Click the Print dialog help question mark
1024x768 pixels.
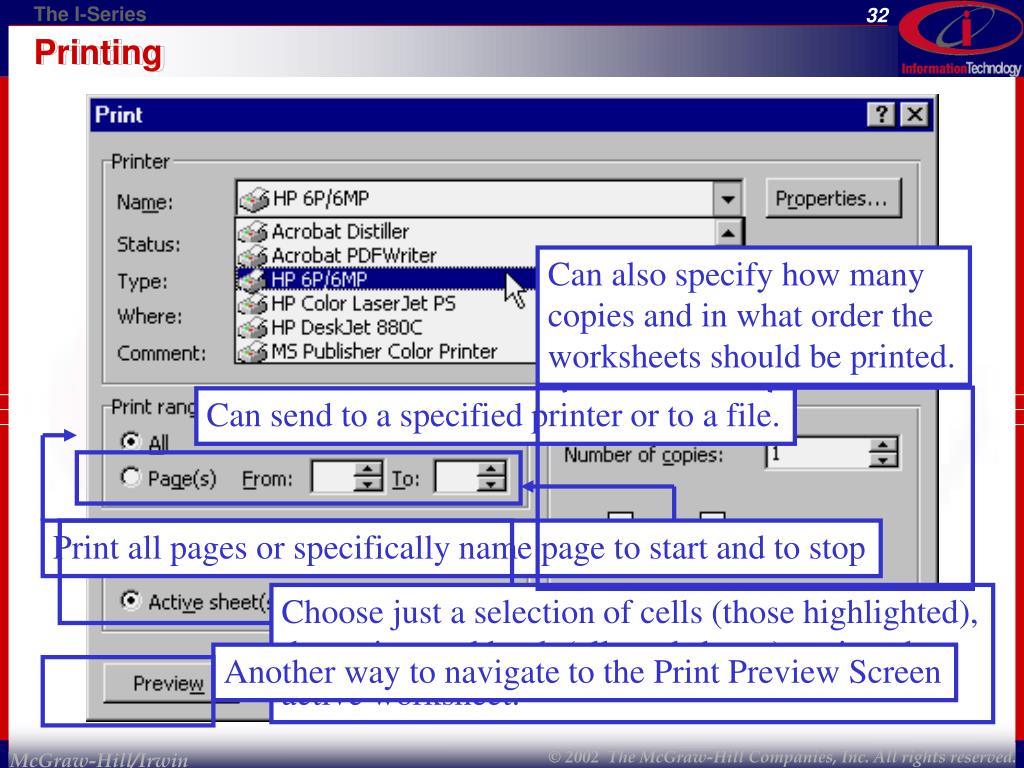click(881, 115)
